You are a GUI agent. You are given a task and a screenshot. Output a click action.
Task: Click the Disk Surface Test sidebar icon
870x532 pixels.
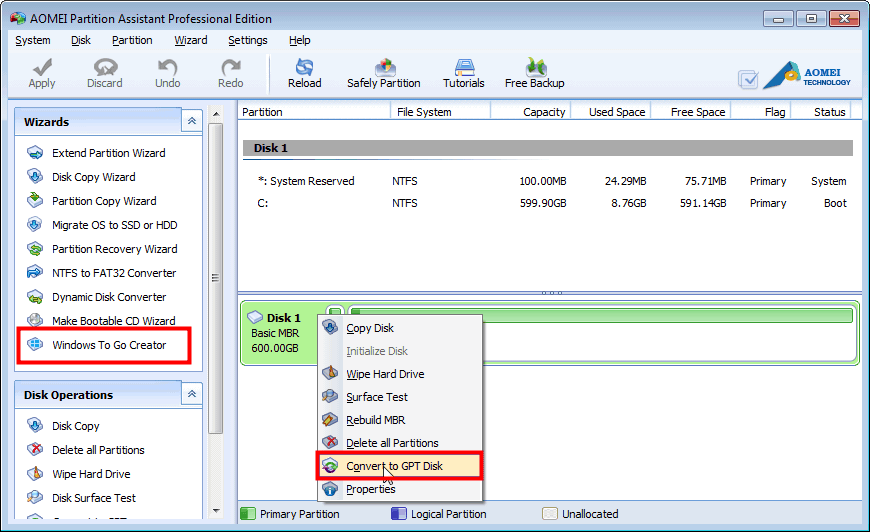[35, 498]
